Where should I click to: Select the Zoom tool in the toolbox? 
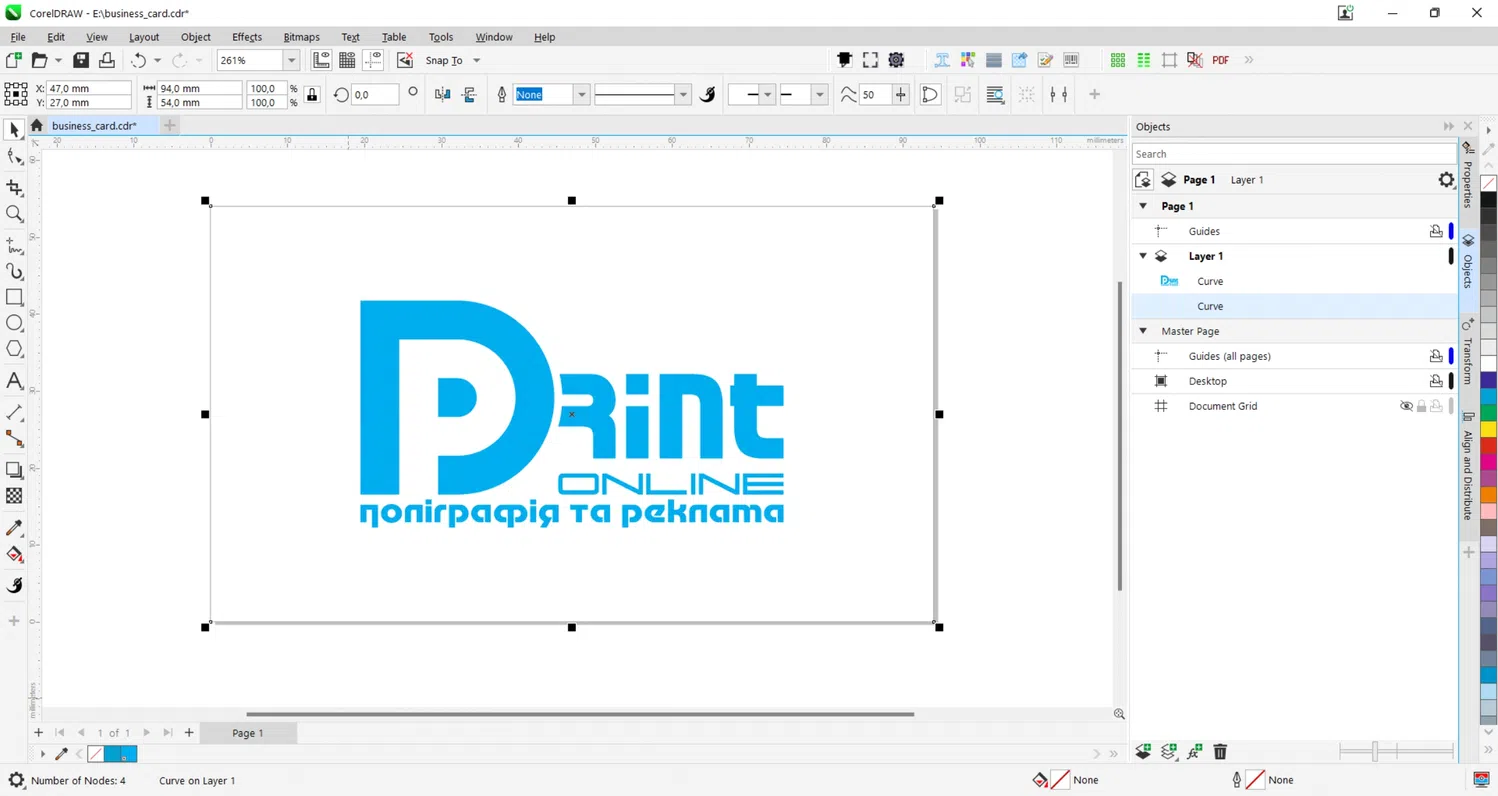coord(14,214)
